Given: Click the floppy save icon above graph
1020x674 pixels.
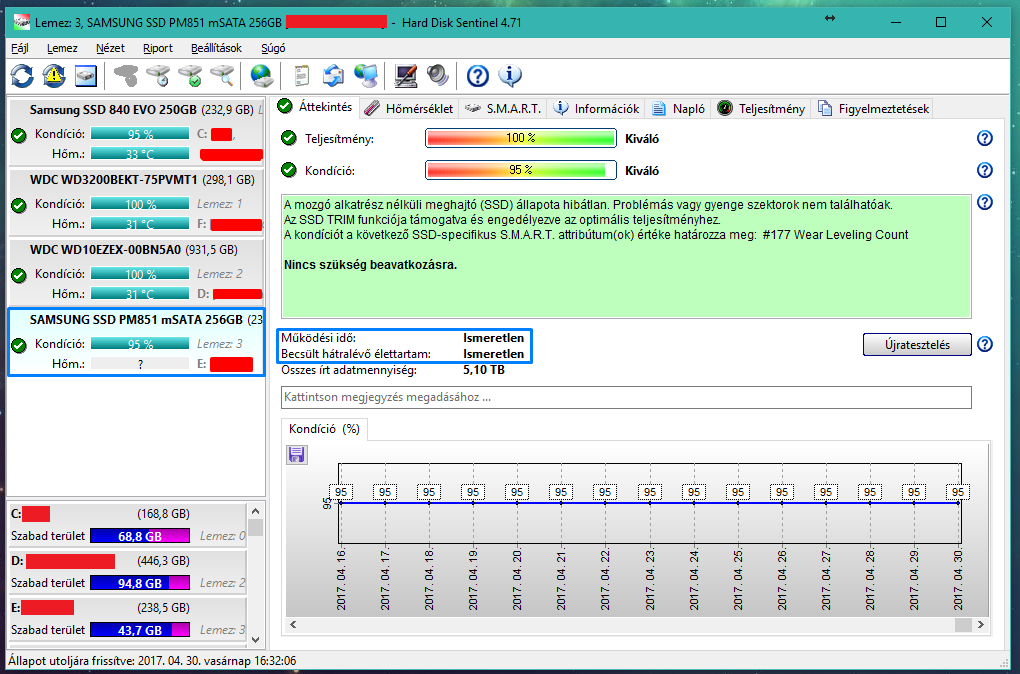Looking at the screenshot, I should point(297,454).
